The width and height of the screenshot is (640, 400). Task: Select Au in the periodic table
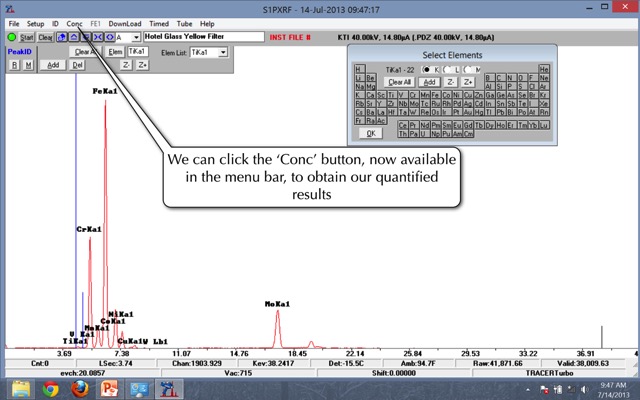pos(469,112)
